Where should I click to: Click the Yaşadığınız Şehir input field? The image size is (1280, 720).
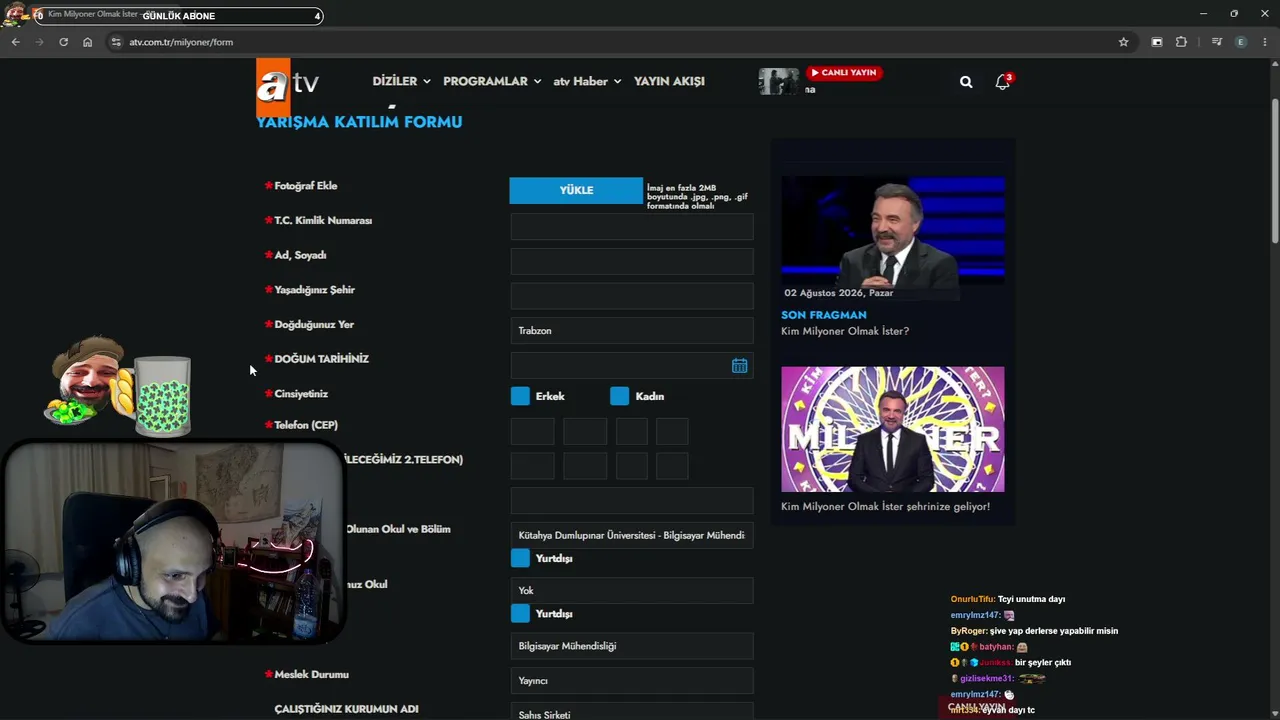click(x=632, y=296)
